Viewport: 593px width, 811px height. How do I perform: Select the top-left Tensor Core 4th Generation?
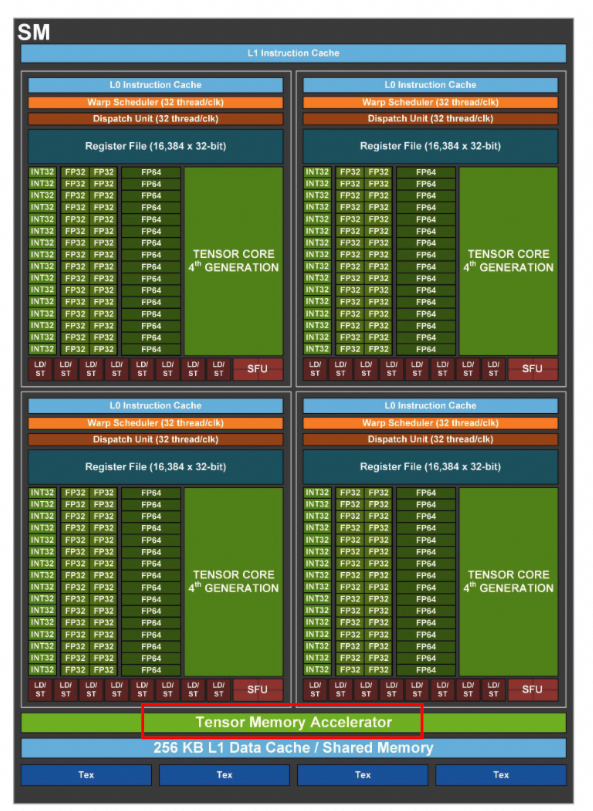click(234, 261)
